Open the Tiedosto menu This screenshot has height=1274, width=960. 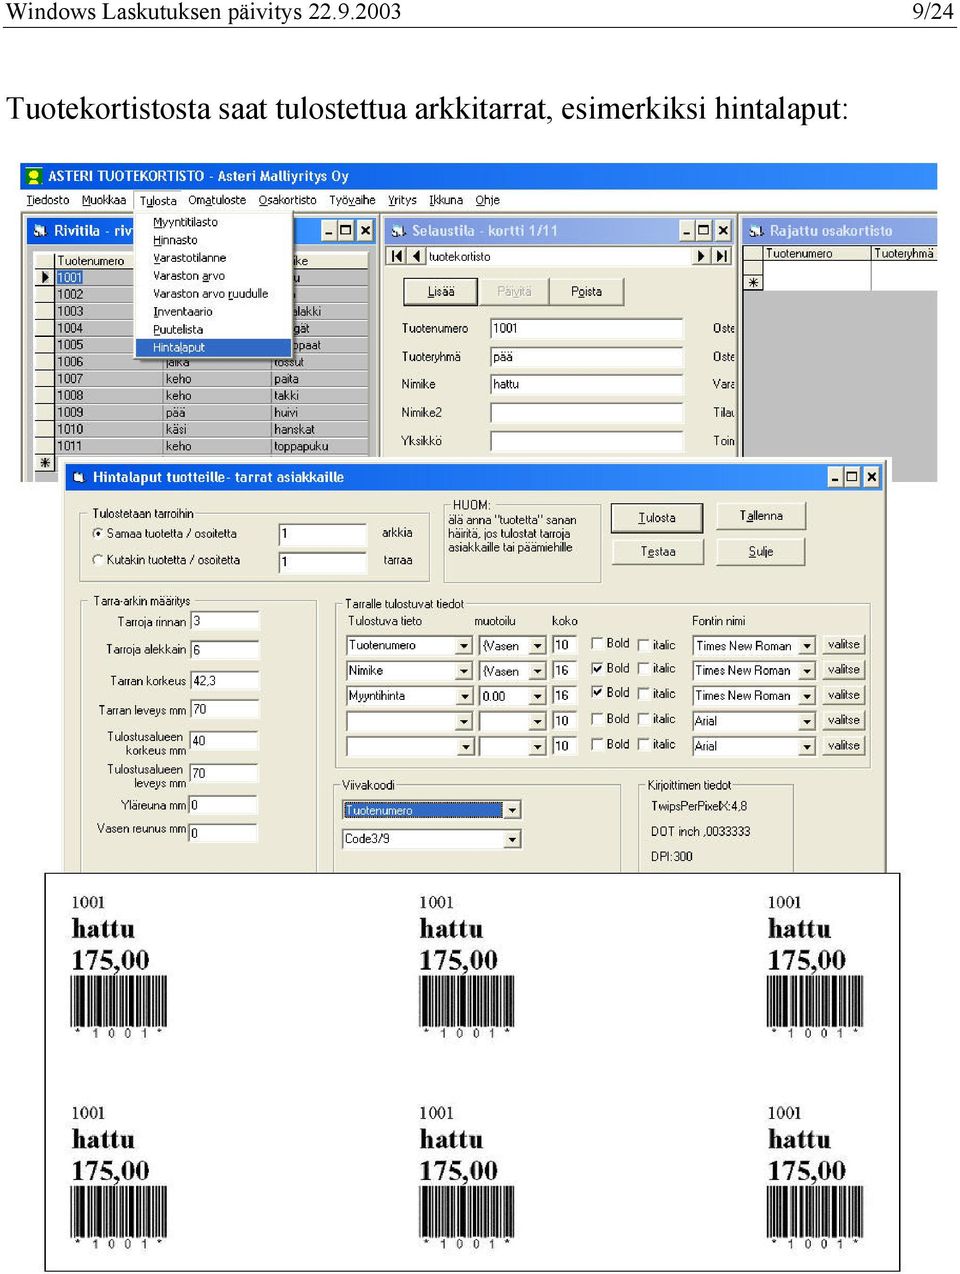48,200
